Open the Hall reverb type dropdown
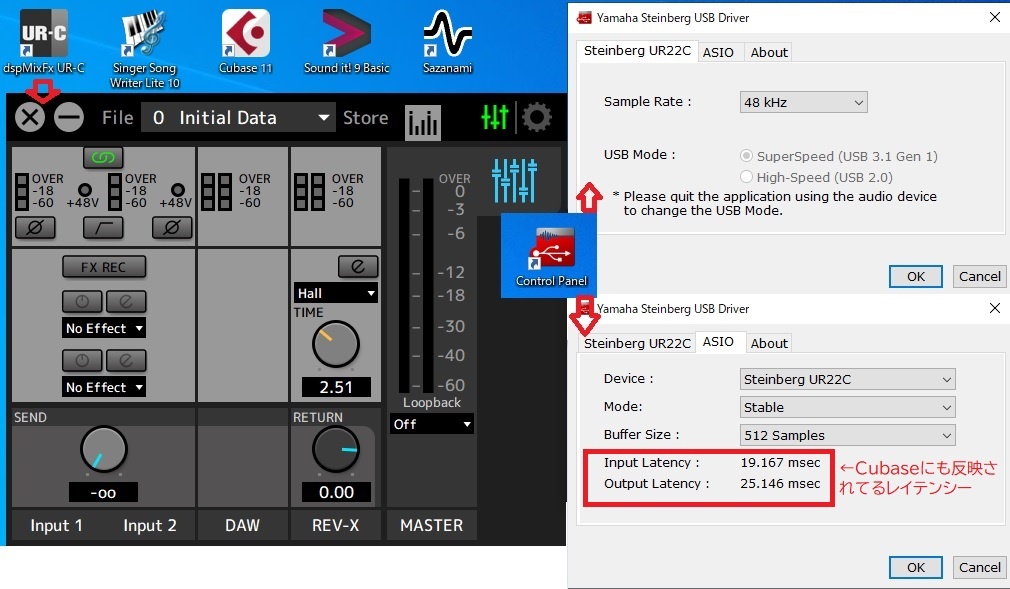1010x589 pixels. pyautogui.click(x=336, y=293)
